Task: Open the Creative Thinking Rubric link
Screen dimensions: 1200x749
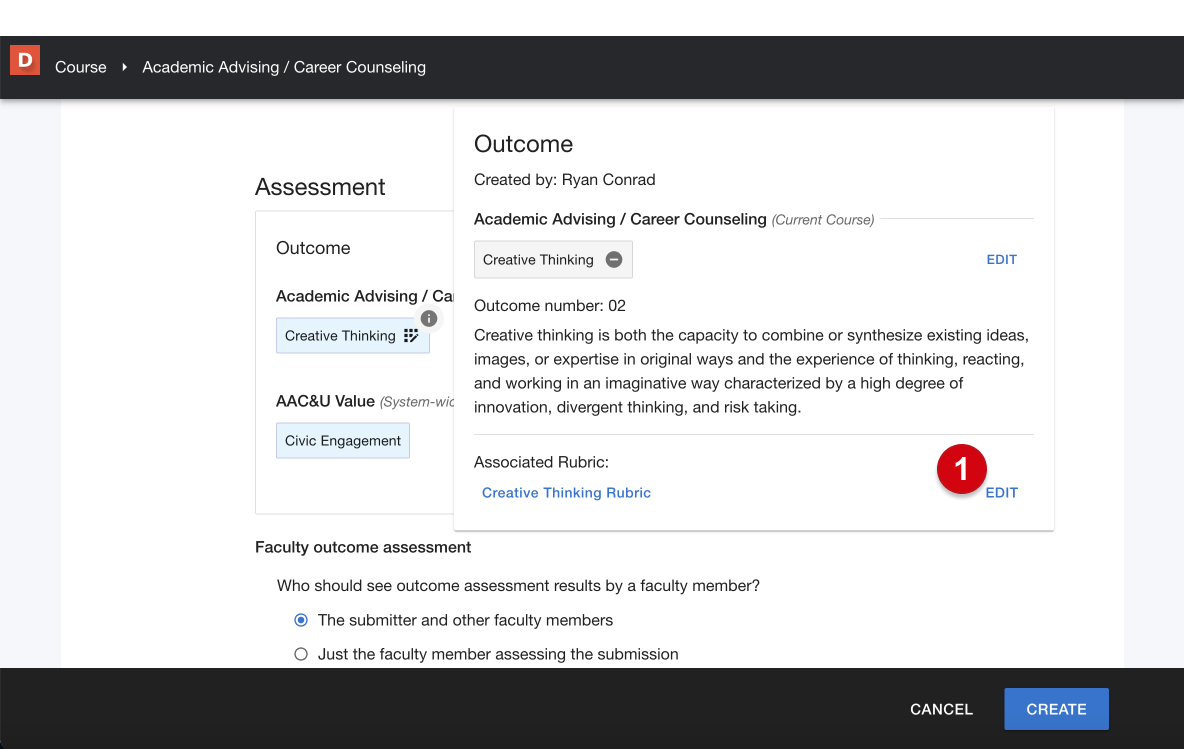Action: pos(566,493)
